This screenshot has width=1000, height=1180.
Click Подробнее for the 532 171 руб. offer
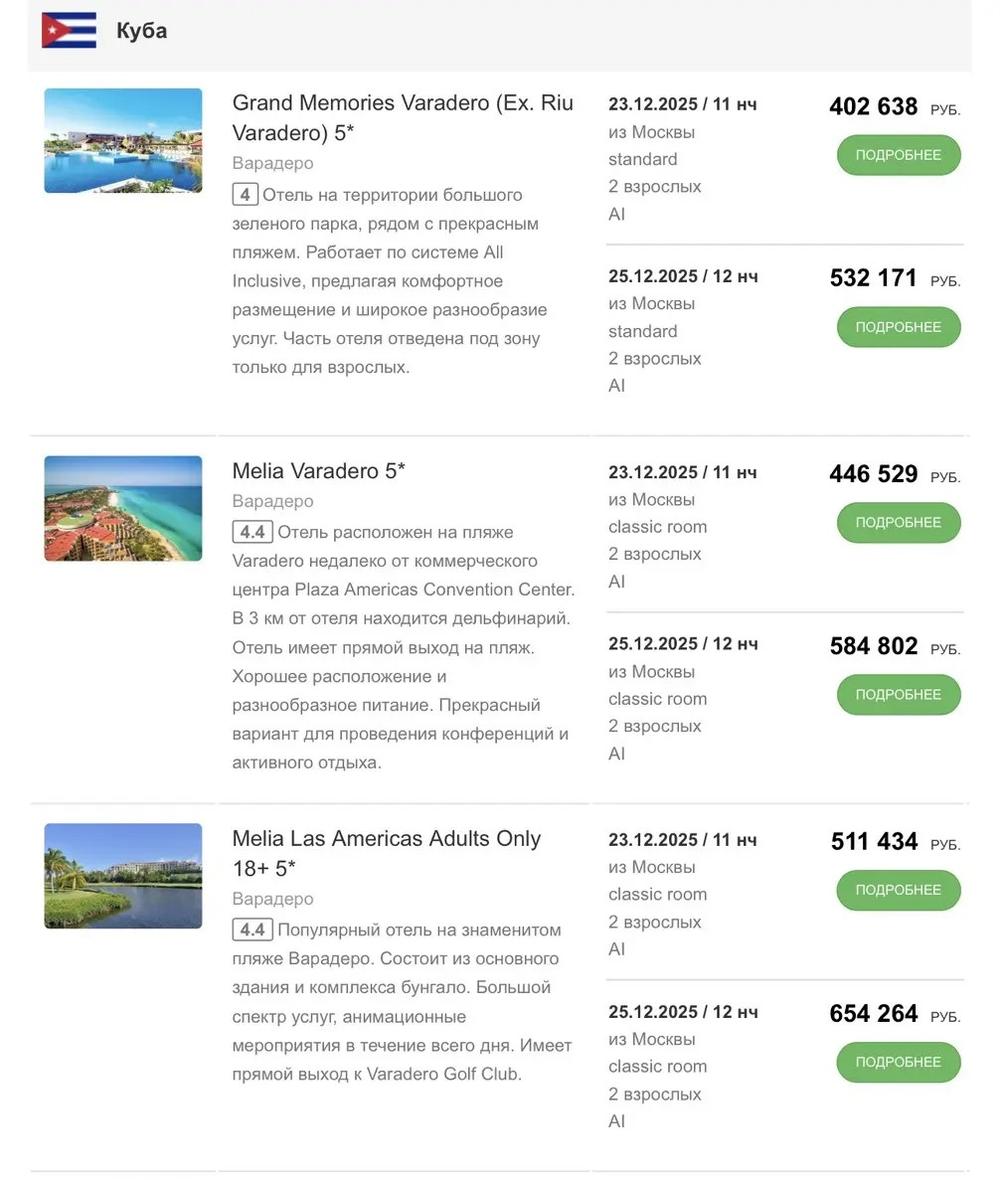898,327
